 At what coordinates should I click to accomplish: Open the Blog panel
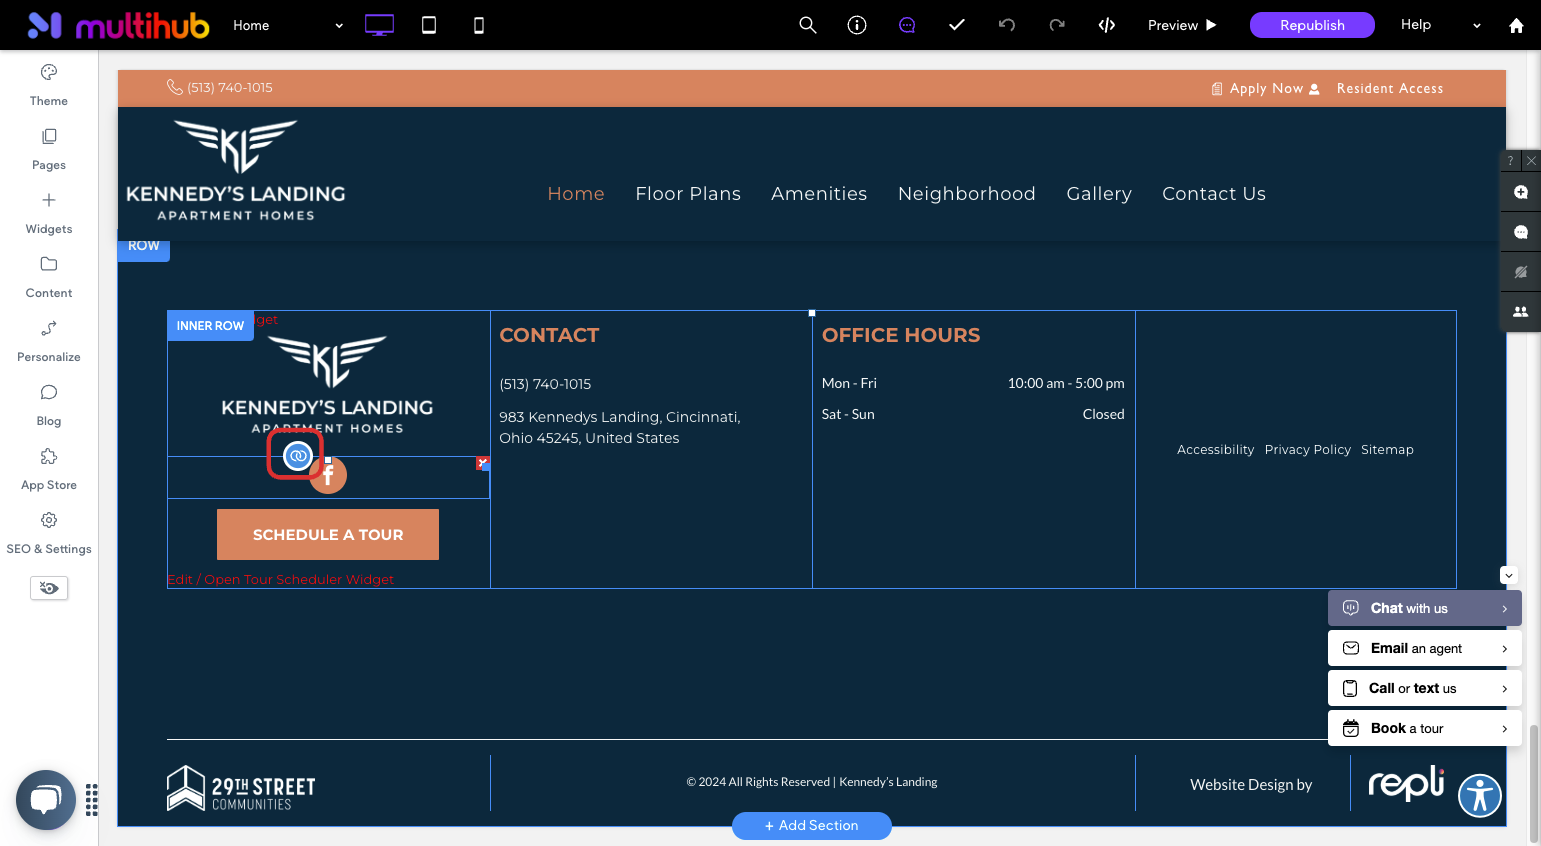[49, 405]
